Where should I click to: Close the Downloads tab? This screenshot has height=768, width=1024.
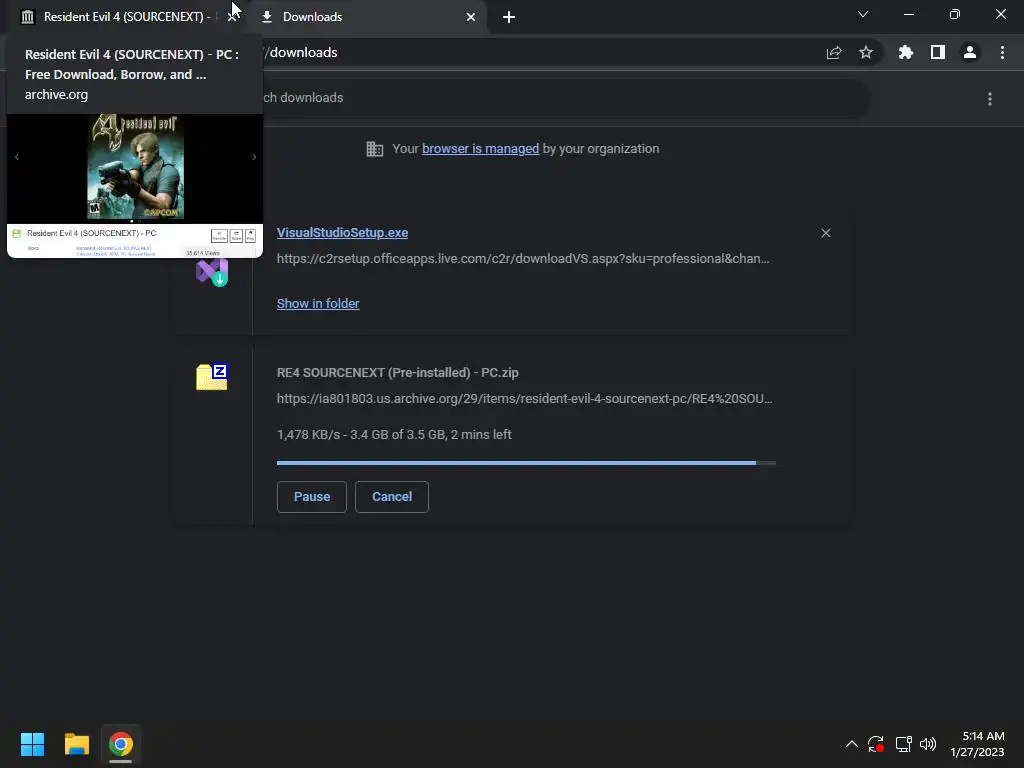click(471, 17)
